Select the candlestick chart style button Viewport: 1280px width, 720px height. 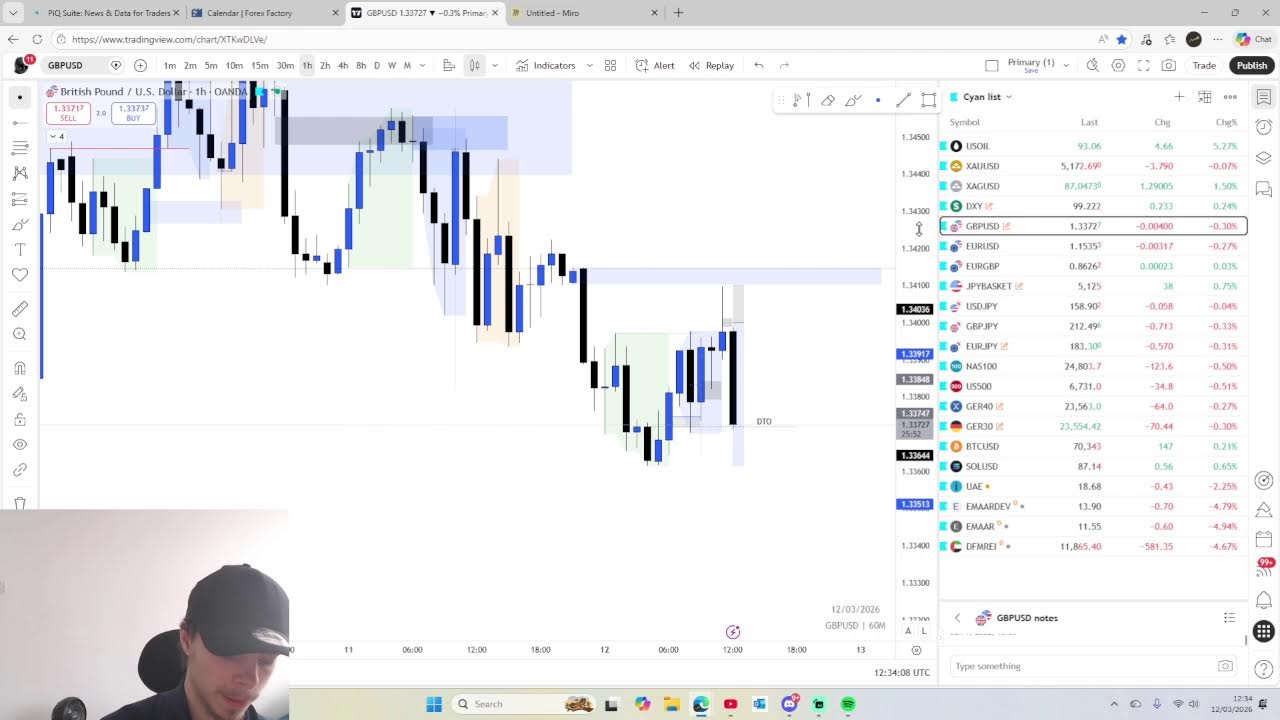[475, 65]
